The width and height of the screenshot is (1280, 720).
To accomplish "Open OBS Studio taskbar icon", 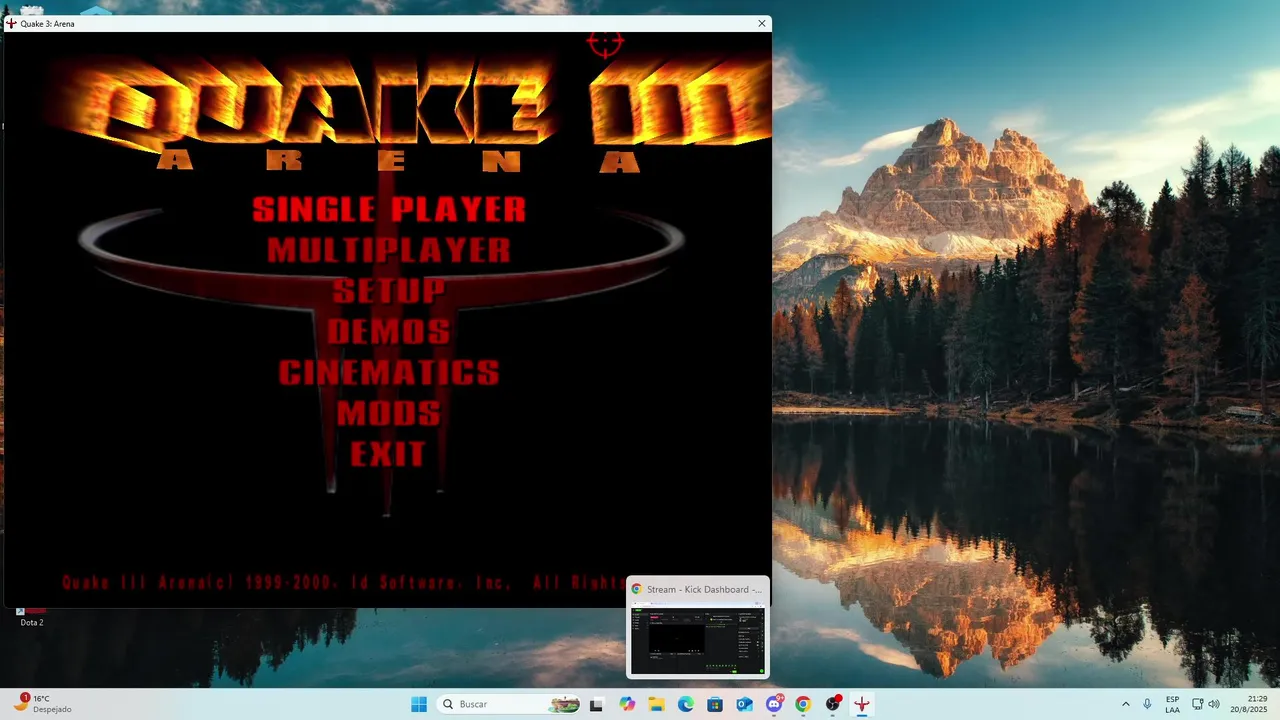I will (833, 704).
